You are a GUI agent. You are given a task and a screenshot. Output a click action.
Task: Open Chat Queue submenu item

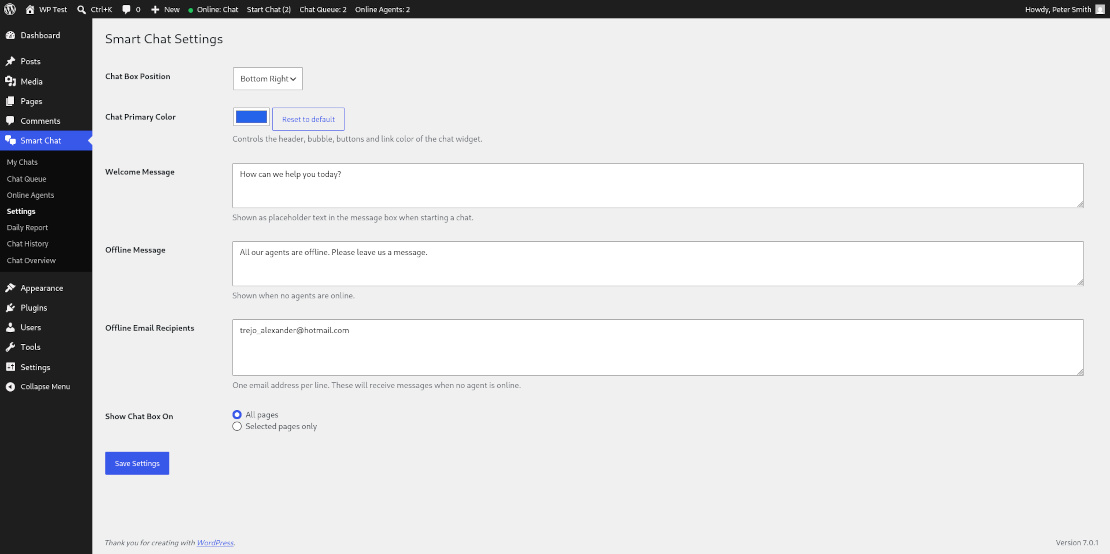(26, 179)
